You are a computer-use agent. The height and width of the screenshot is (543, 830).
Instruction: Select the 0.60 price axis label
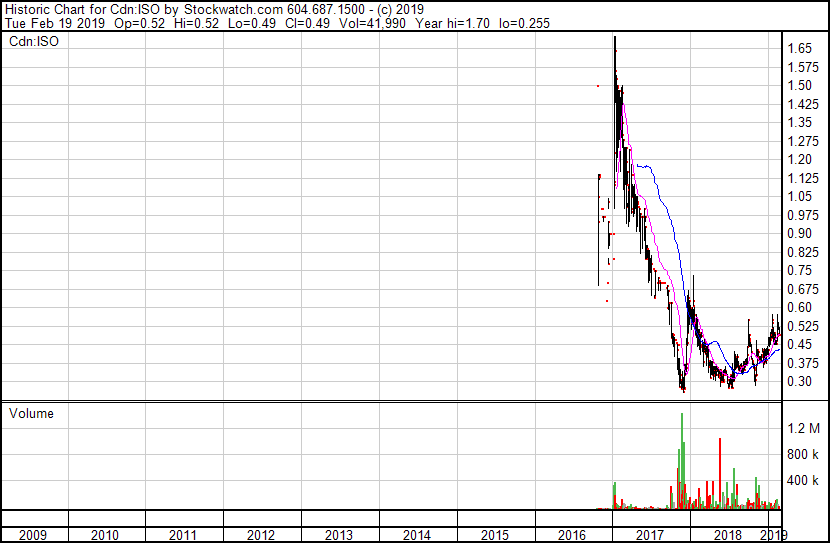[x=798, y=307]
